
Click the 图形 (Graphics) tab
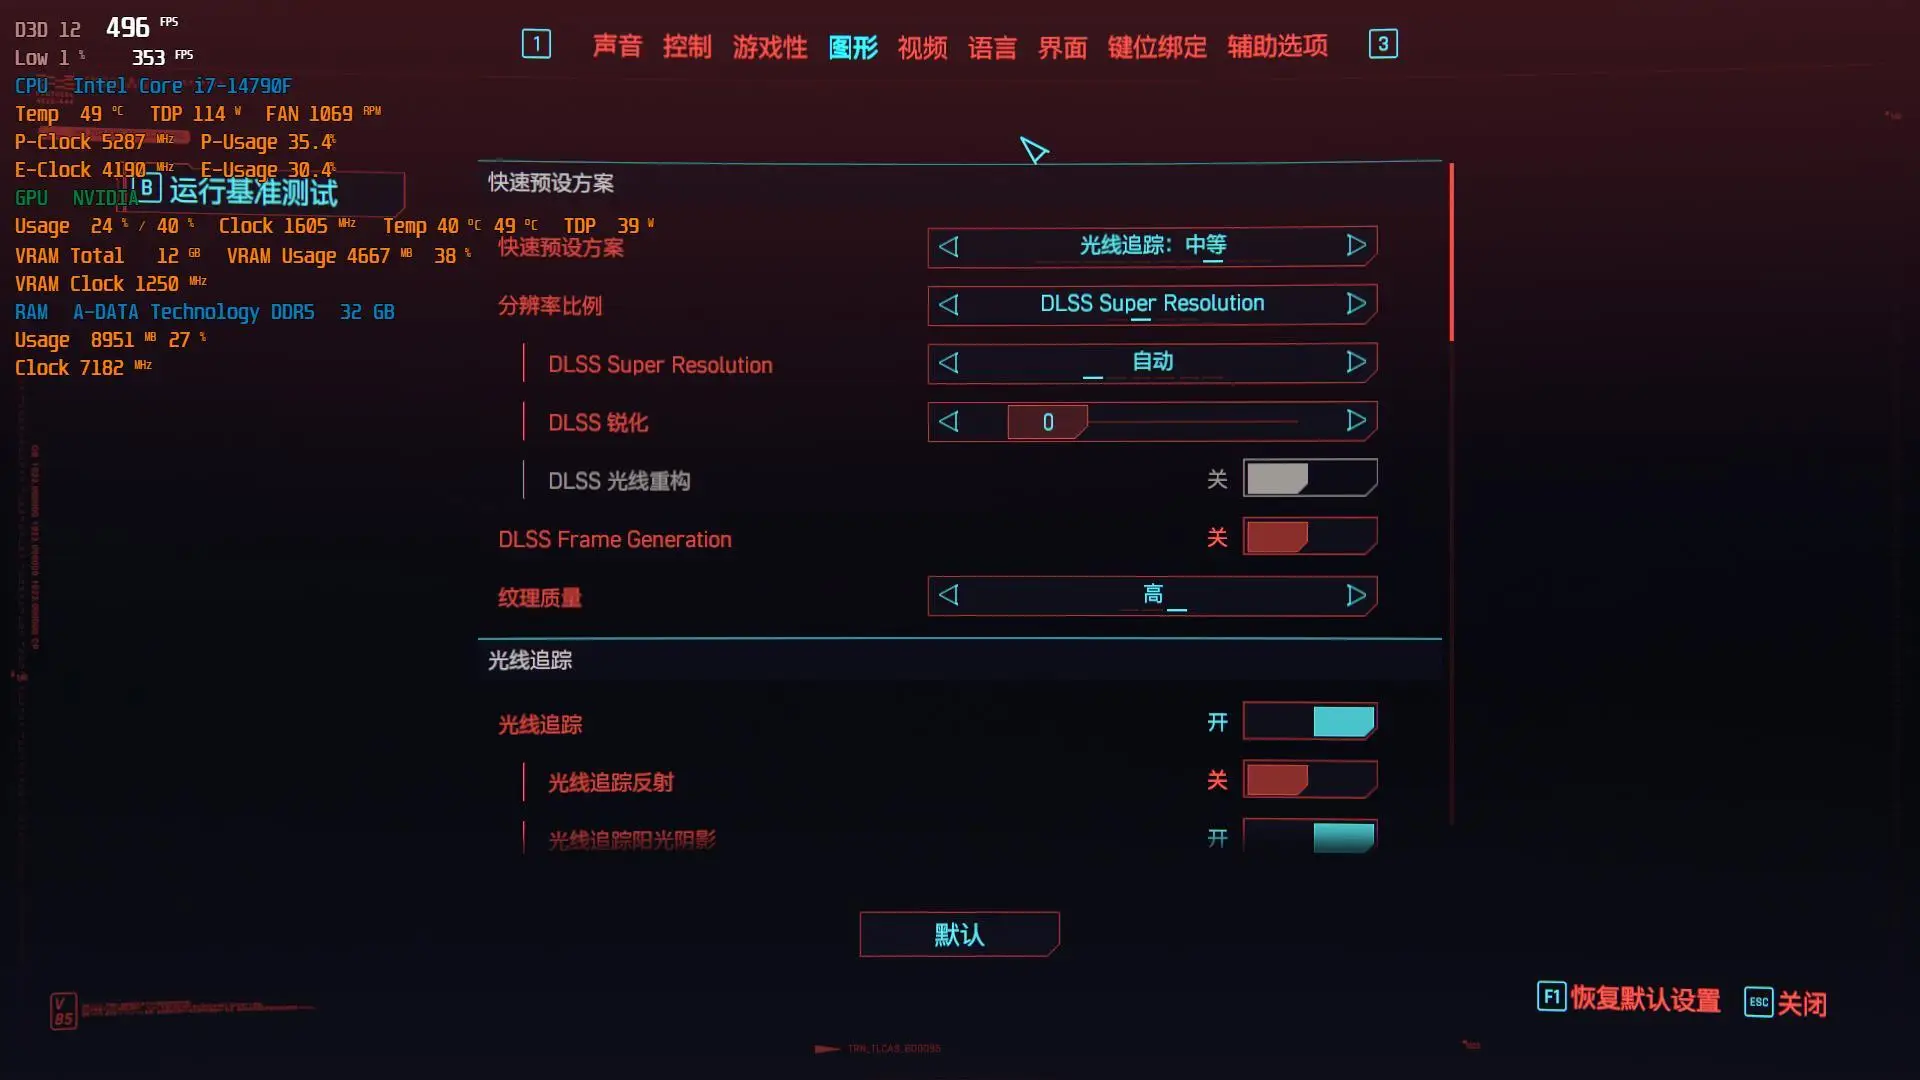tap(853, 45)
